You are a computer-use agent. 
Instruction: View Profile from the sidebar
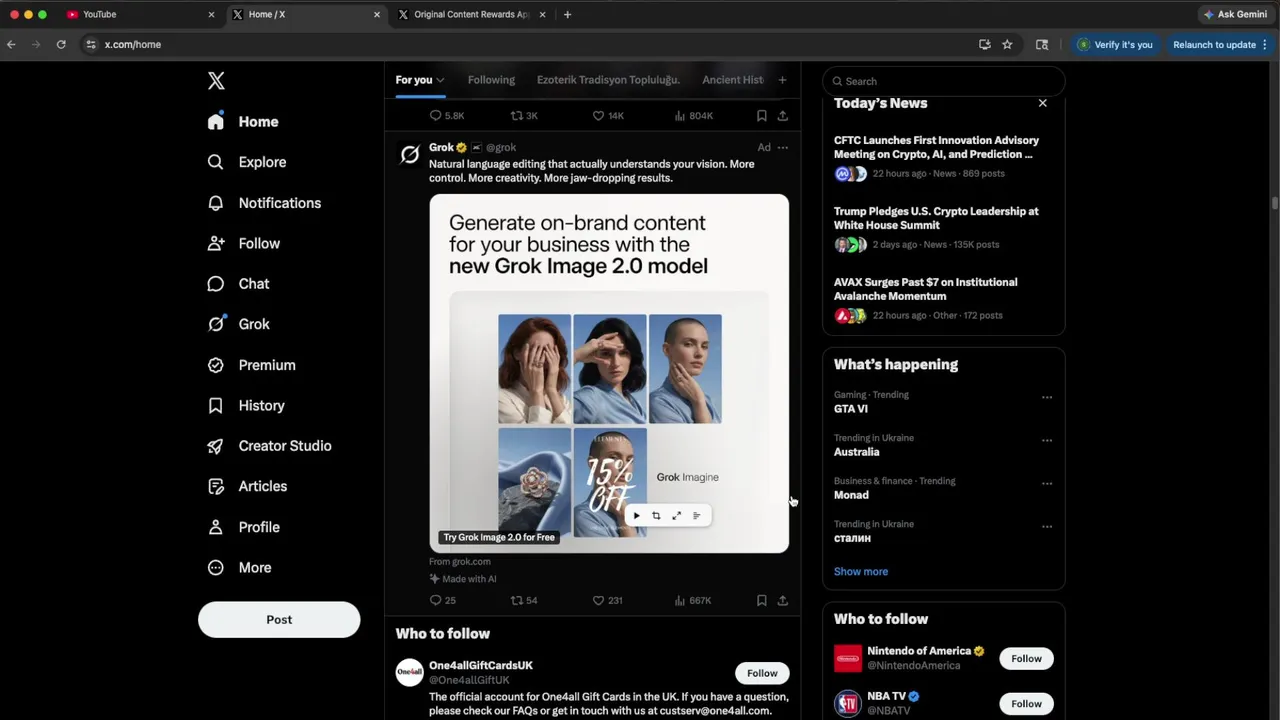(x=244, y=527)
